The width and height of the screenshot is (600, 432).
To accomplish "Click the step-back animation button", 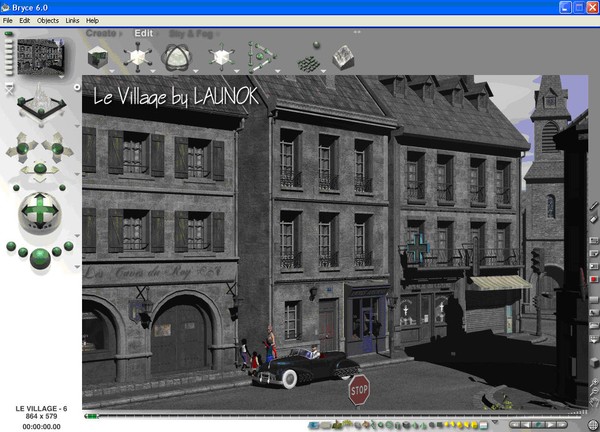I will click(527, 424).
